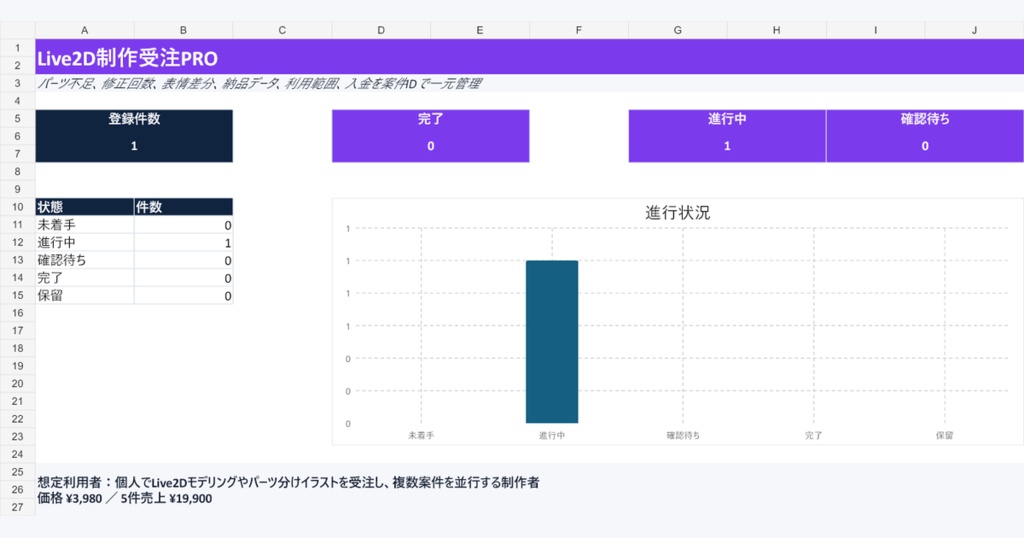
Task: Select column A header
Action: pos(84,30)
